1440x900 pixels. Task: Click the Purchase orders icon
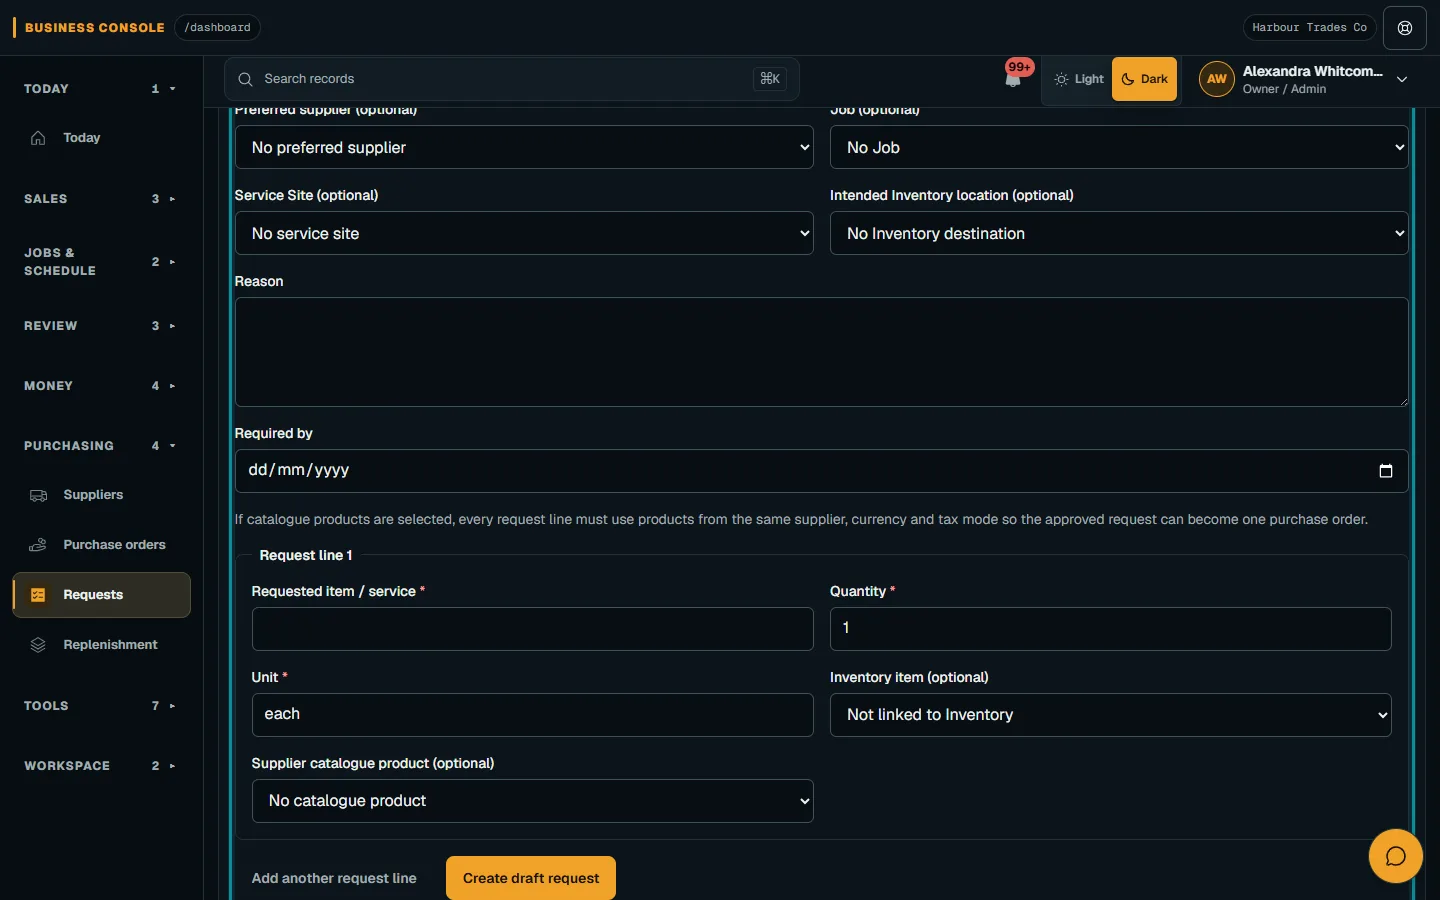click(38, 545)
